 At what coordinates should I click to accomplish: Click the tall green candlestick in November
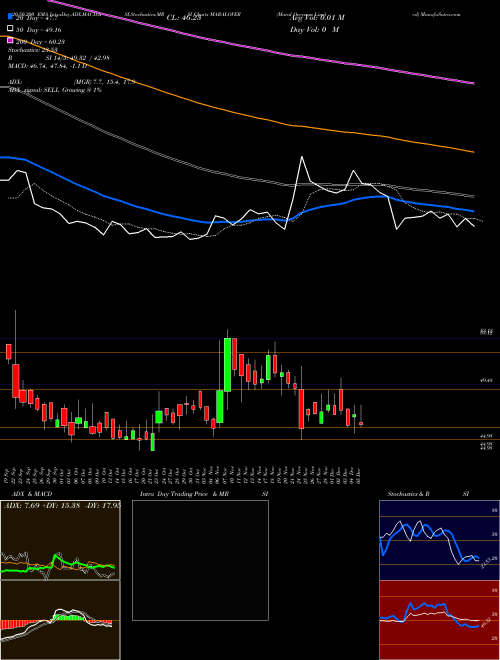click(x=227, y=365)
